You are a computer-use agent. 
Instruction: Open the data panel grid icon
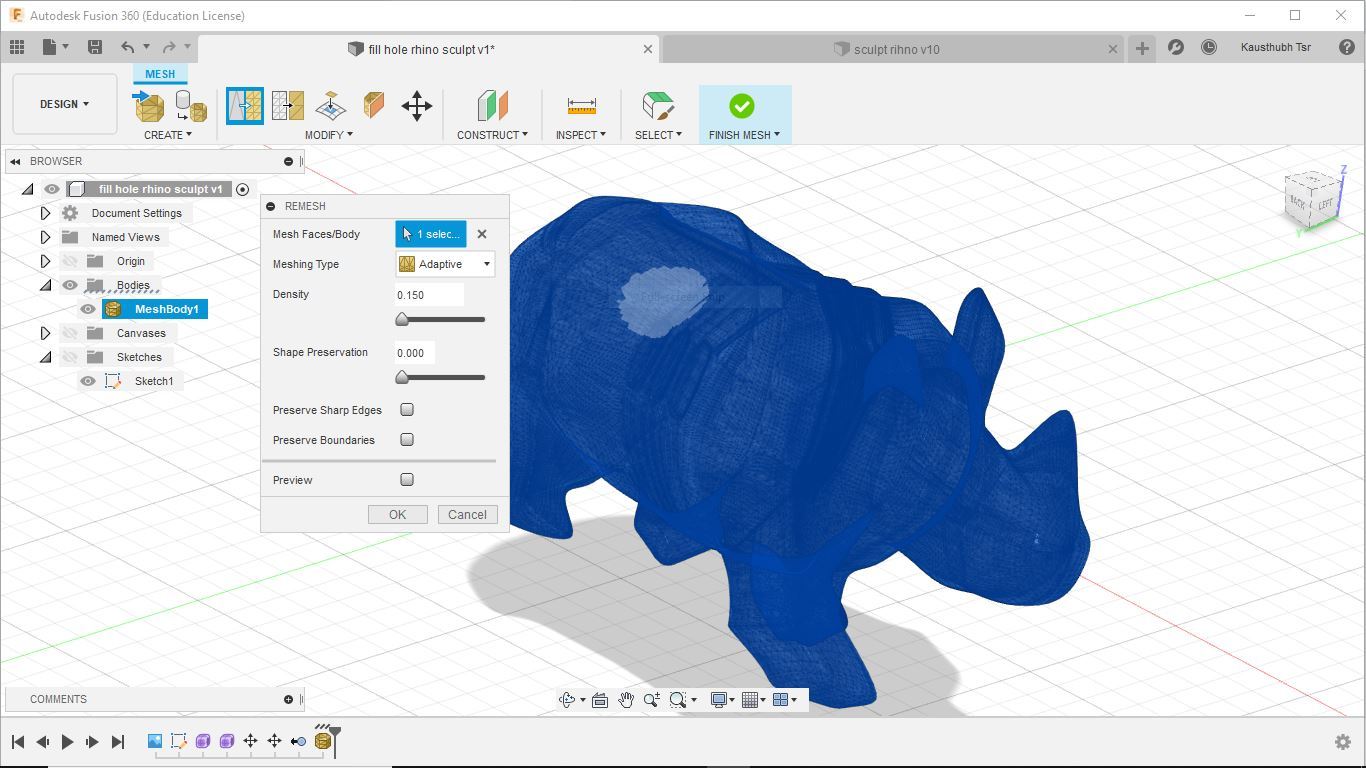click(x=17, y=47)
